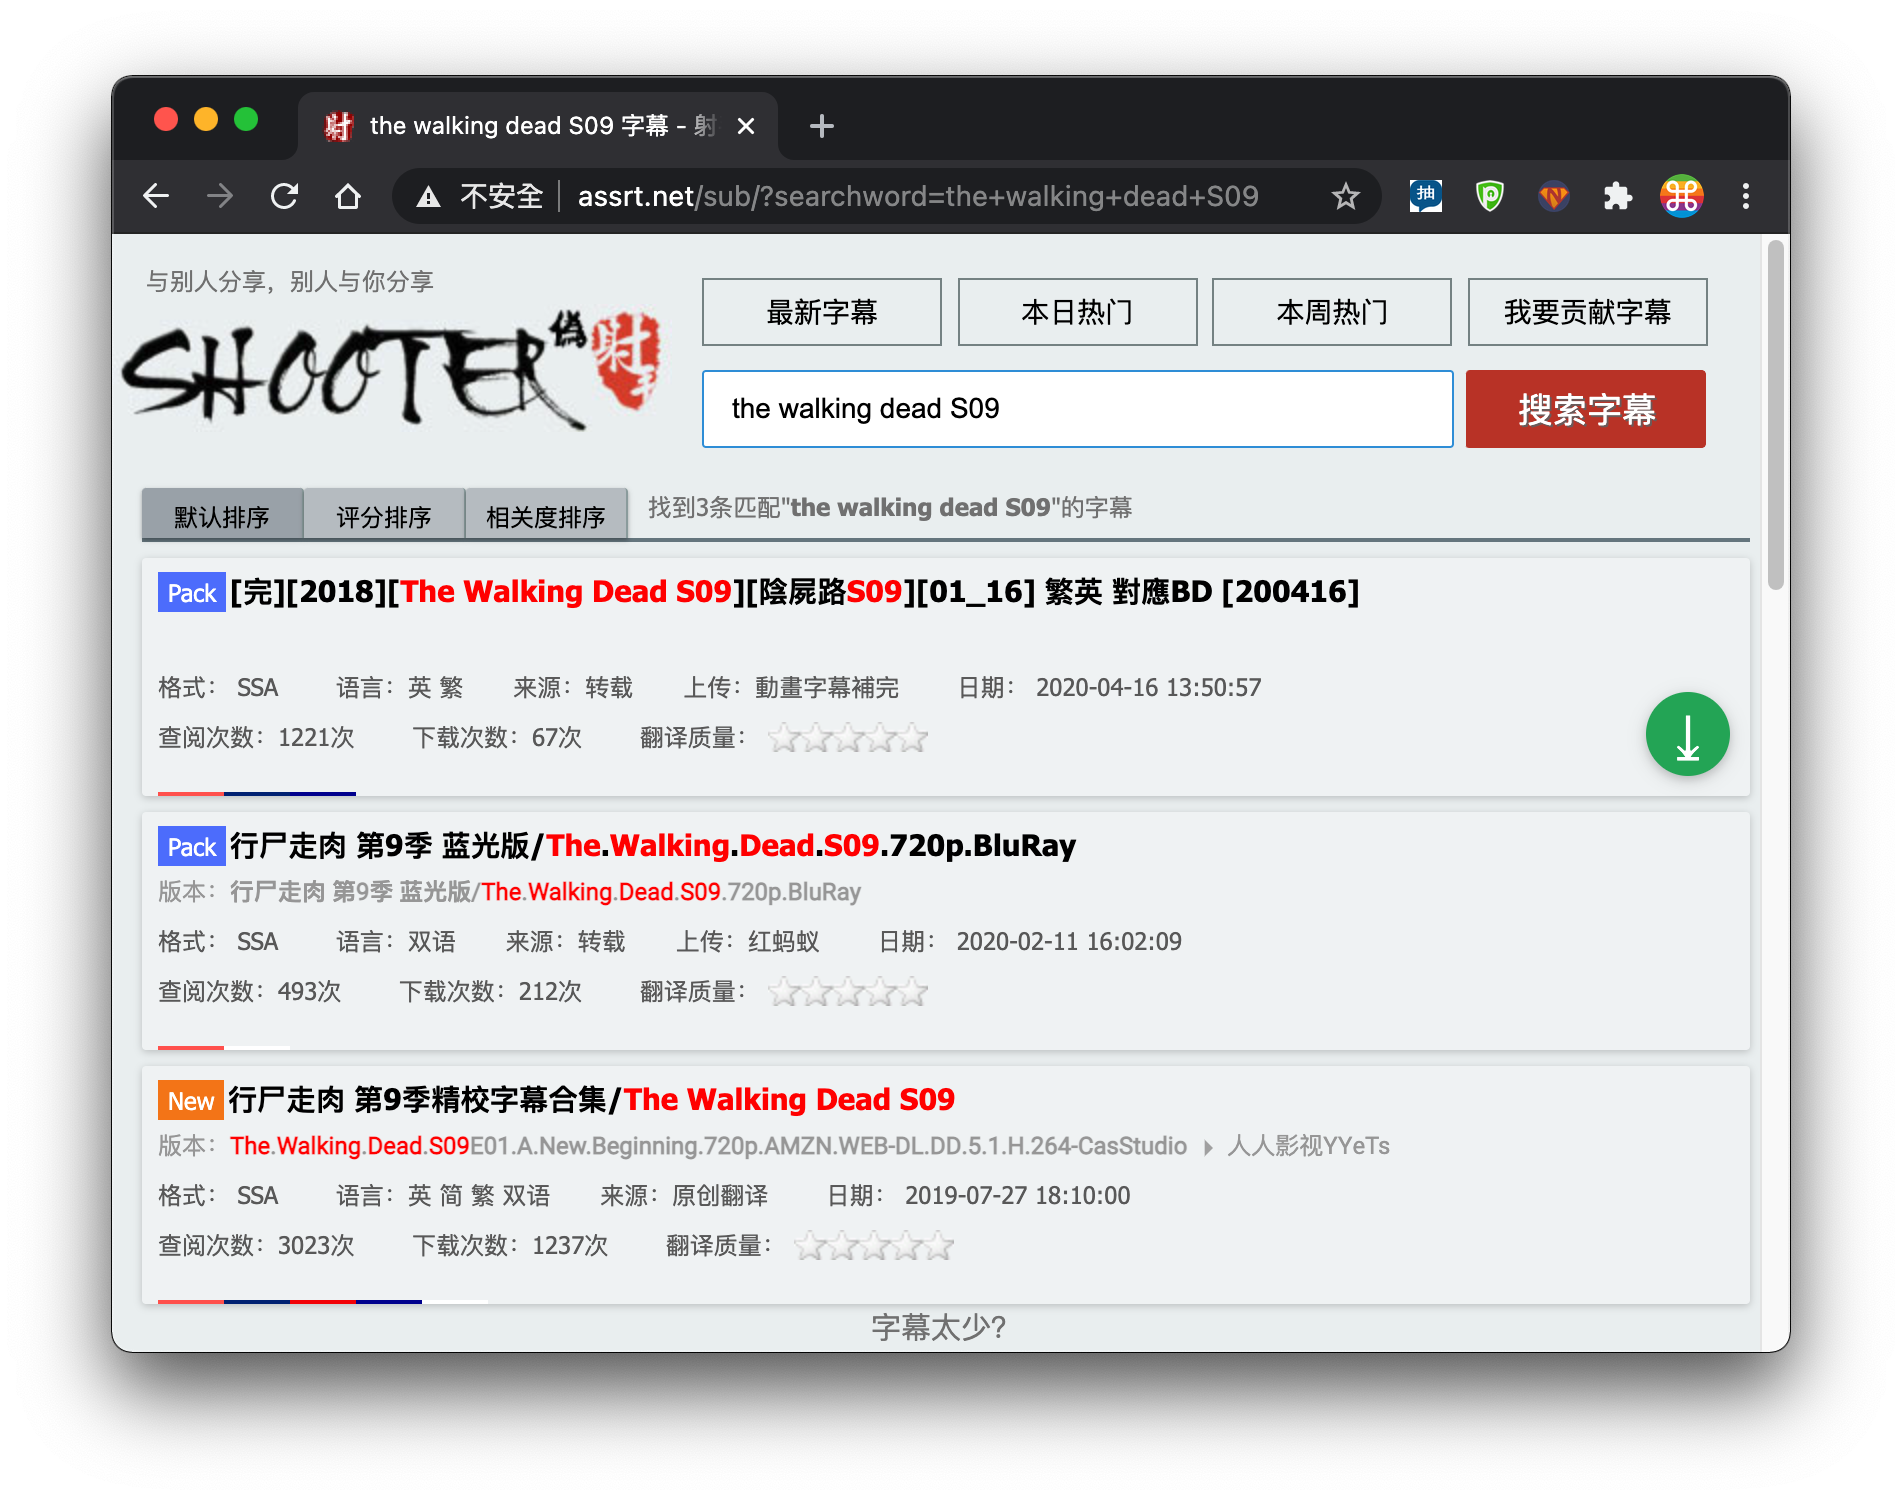Viewport: 1902px width, 1500px height.
Task: Click the blue translate extension icon
Action: point(1425,196)
